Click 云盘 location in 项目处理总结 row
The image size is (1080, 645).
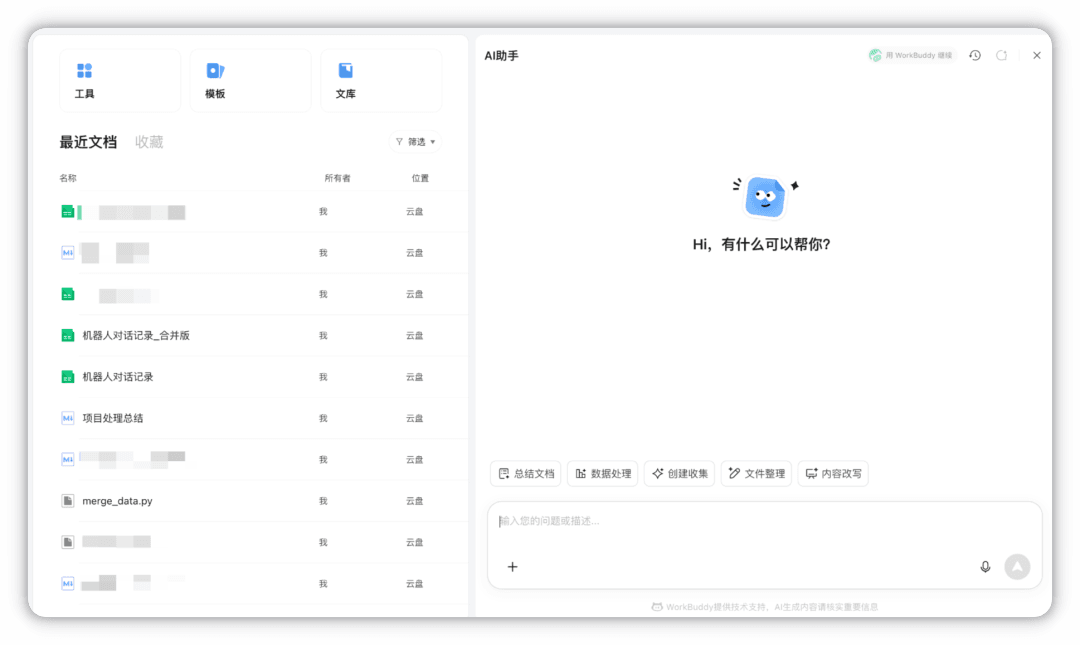(x=415, y=418)
